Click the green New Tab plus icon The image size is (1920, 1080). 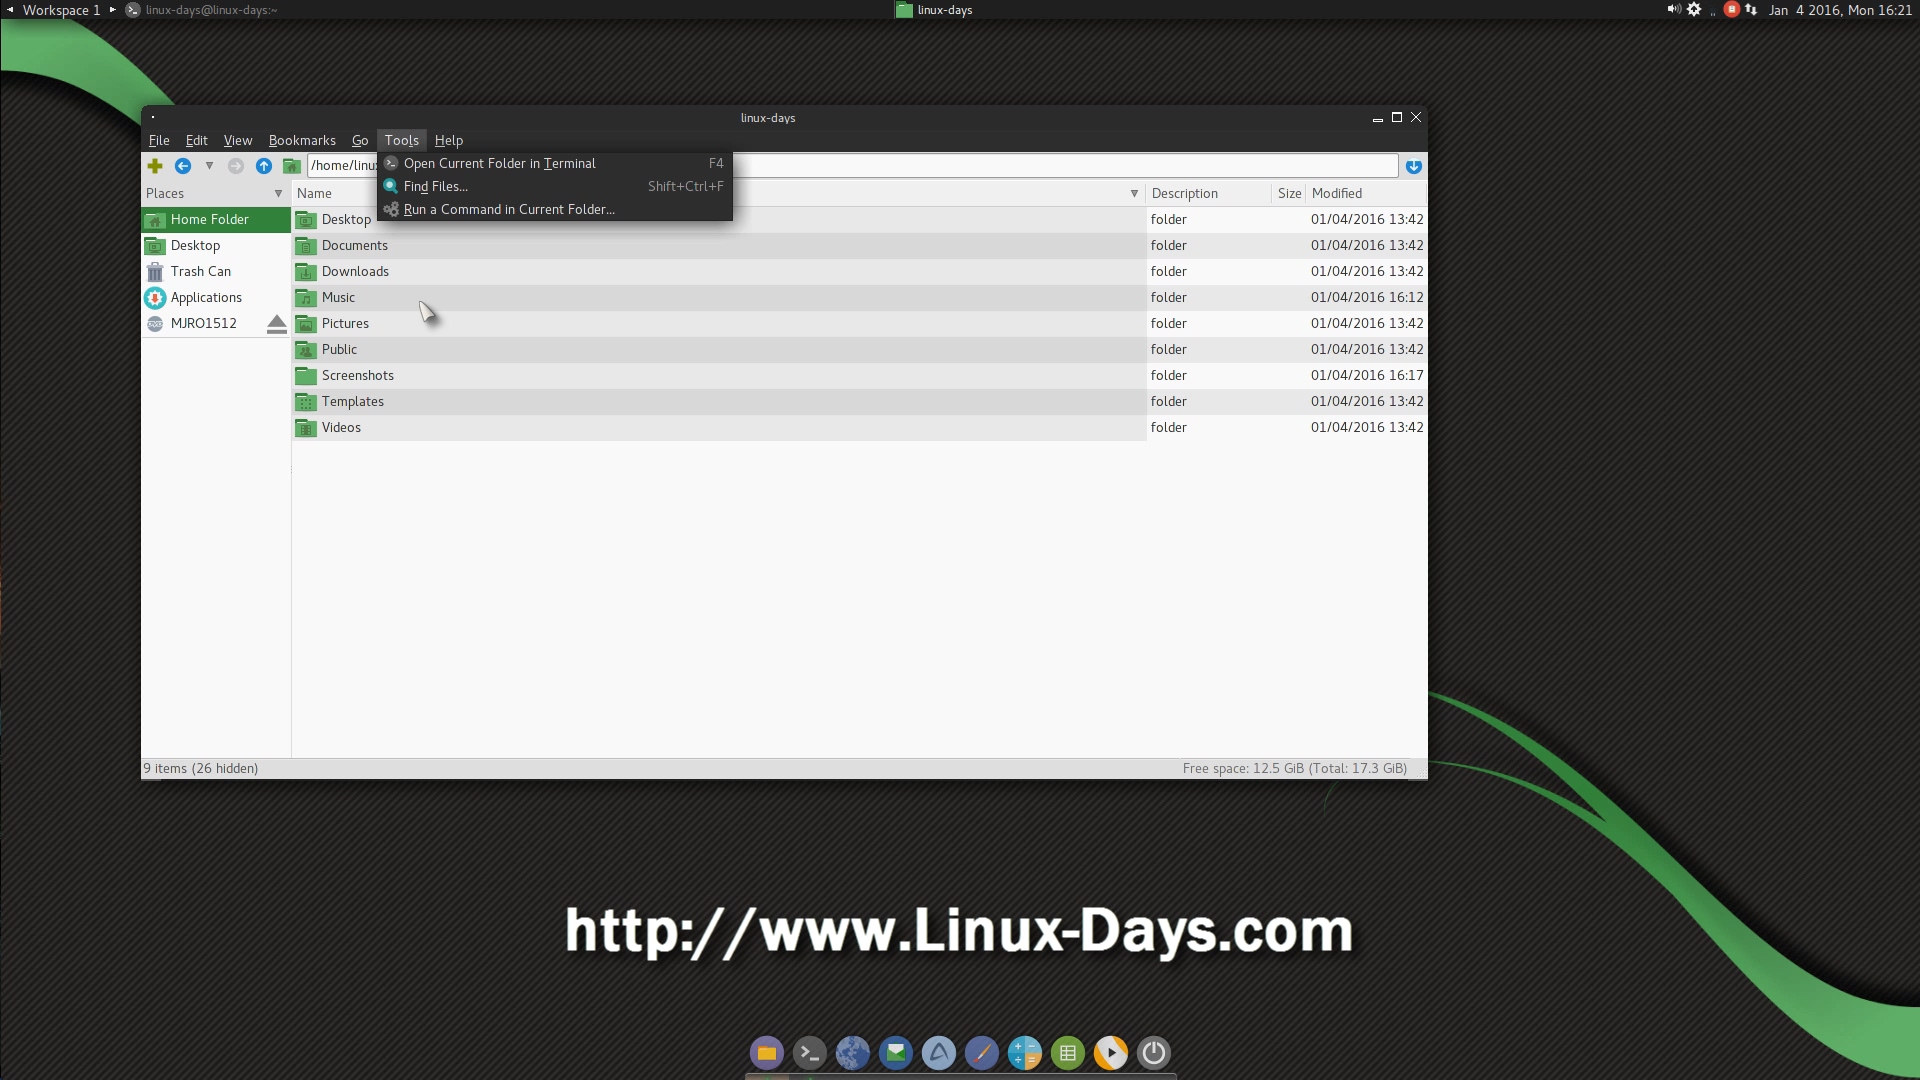155,166
